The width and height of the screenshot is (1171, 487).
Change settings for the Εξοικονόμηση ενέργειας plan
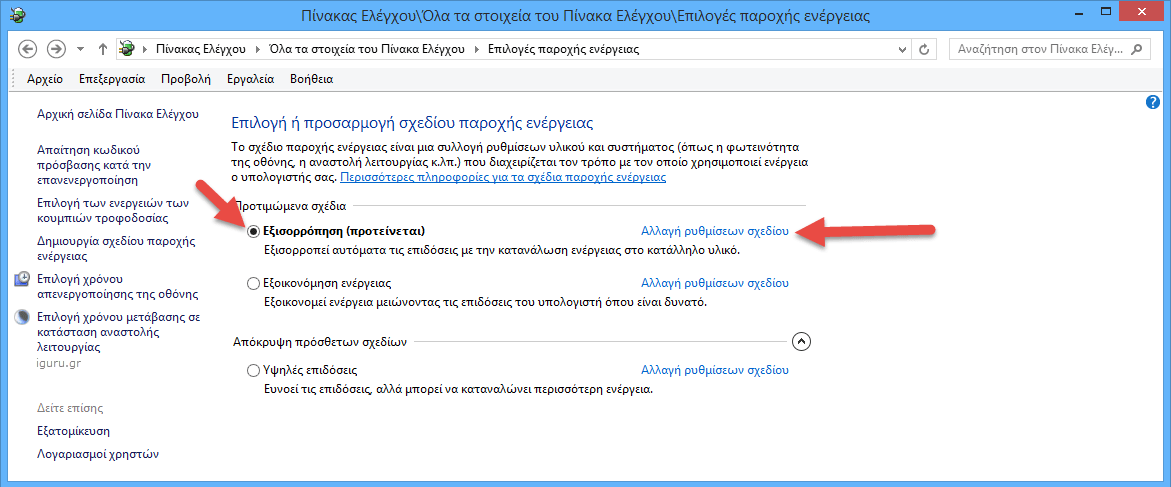(x=715, y=283)
